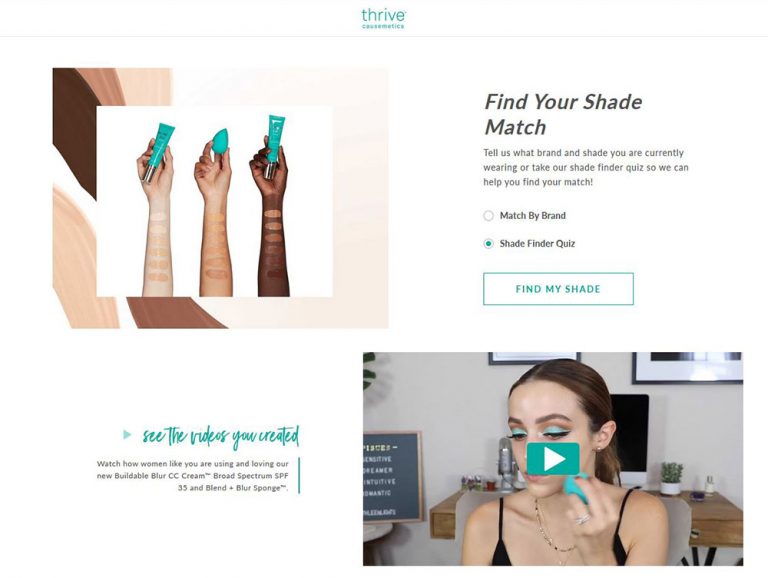The image size is (768, 578).
Task: Click the terracotta swatch stroke at the image bottom
Action: pos(176,312)
